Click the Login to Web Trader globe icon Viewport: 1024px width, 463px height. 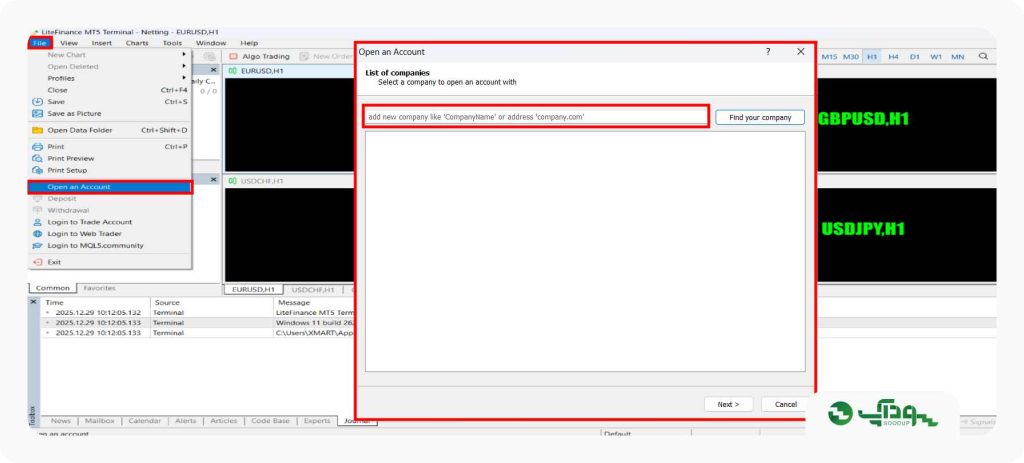point(37,234)
